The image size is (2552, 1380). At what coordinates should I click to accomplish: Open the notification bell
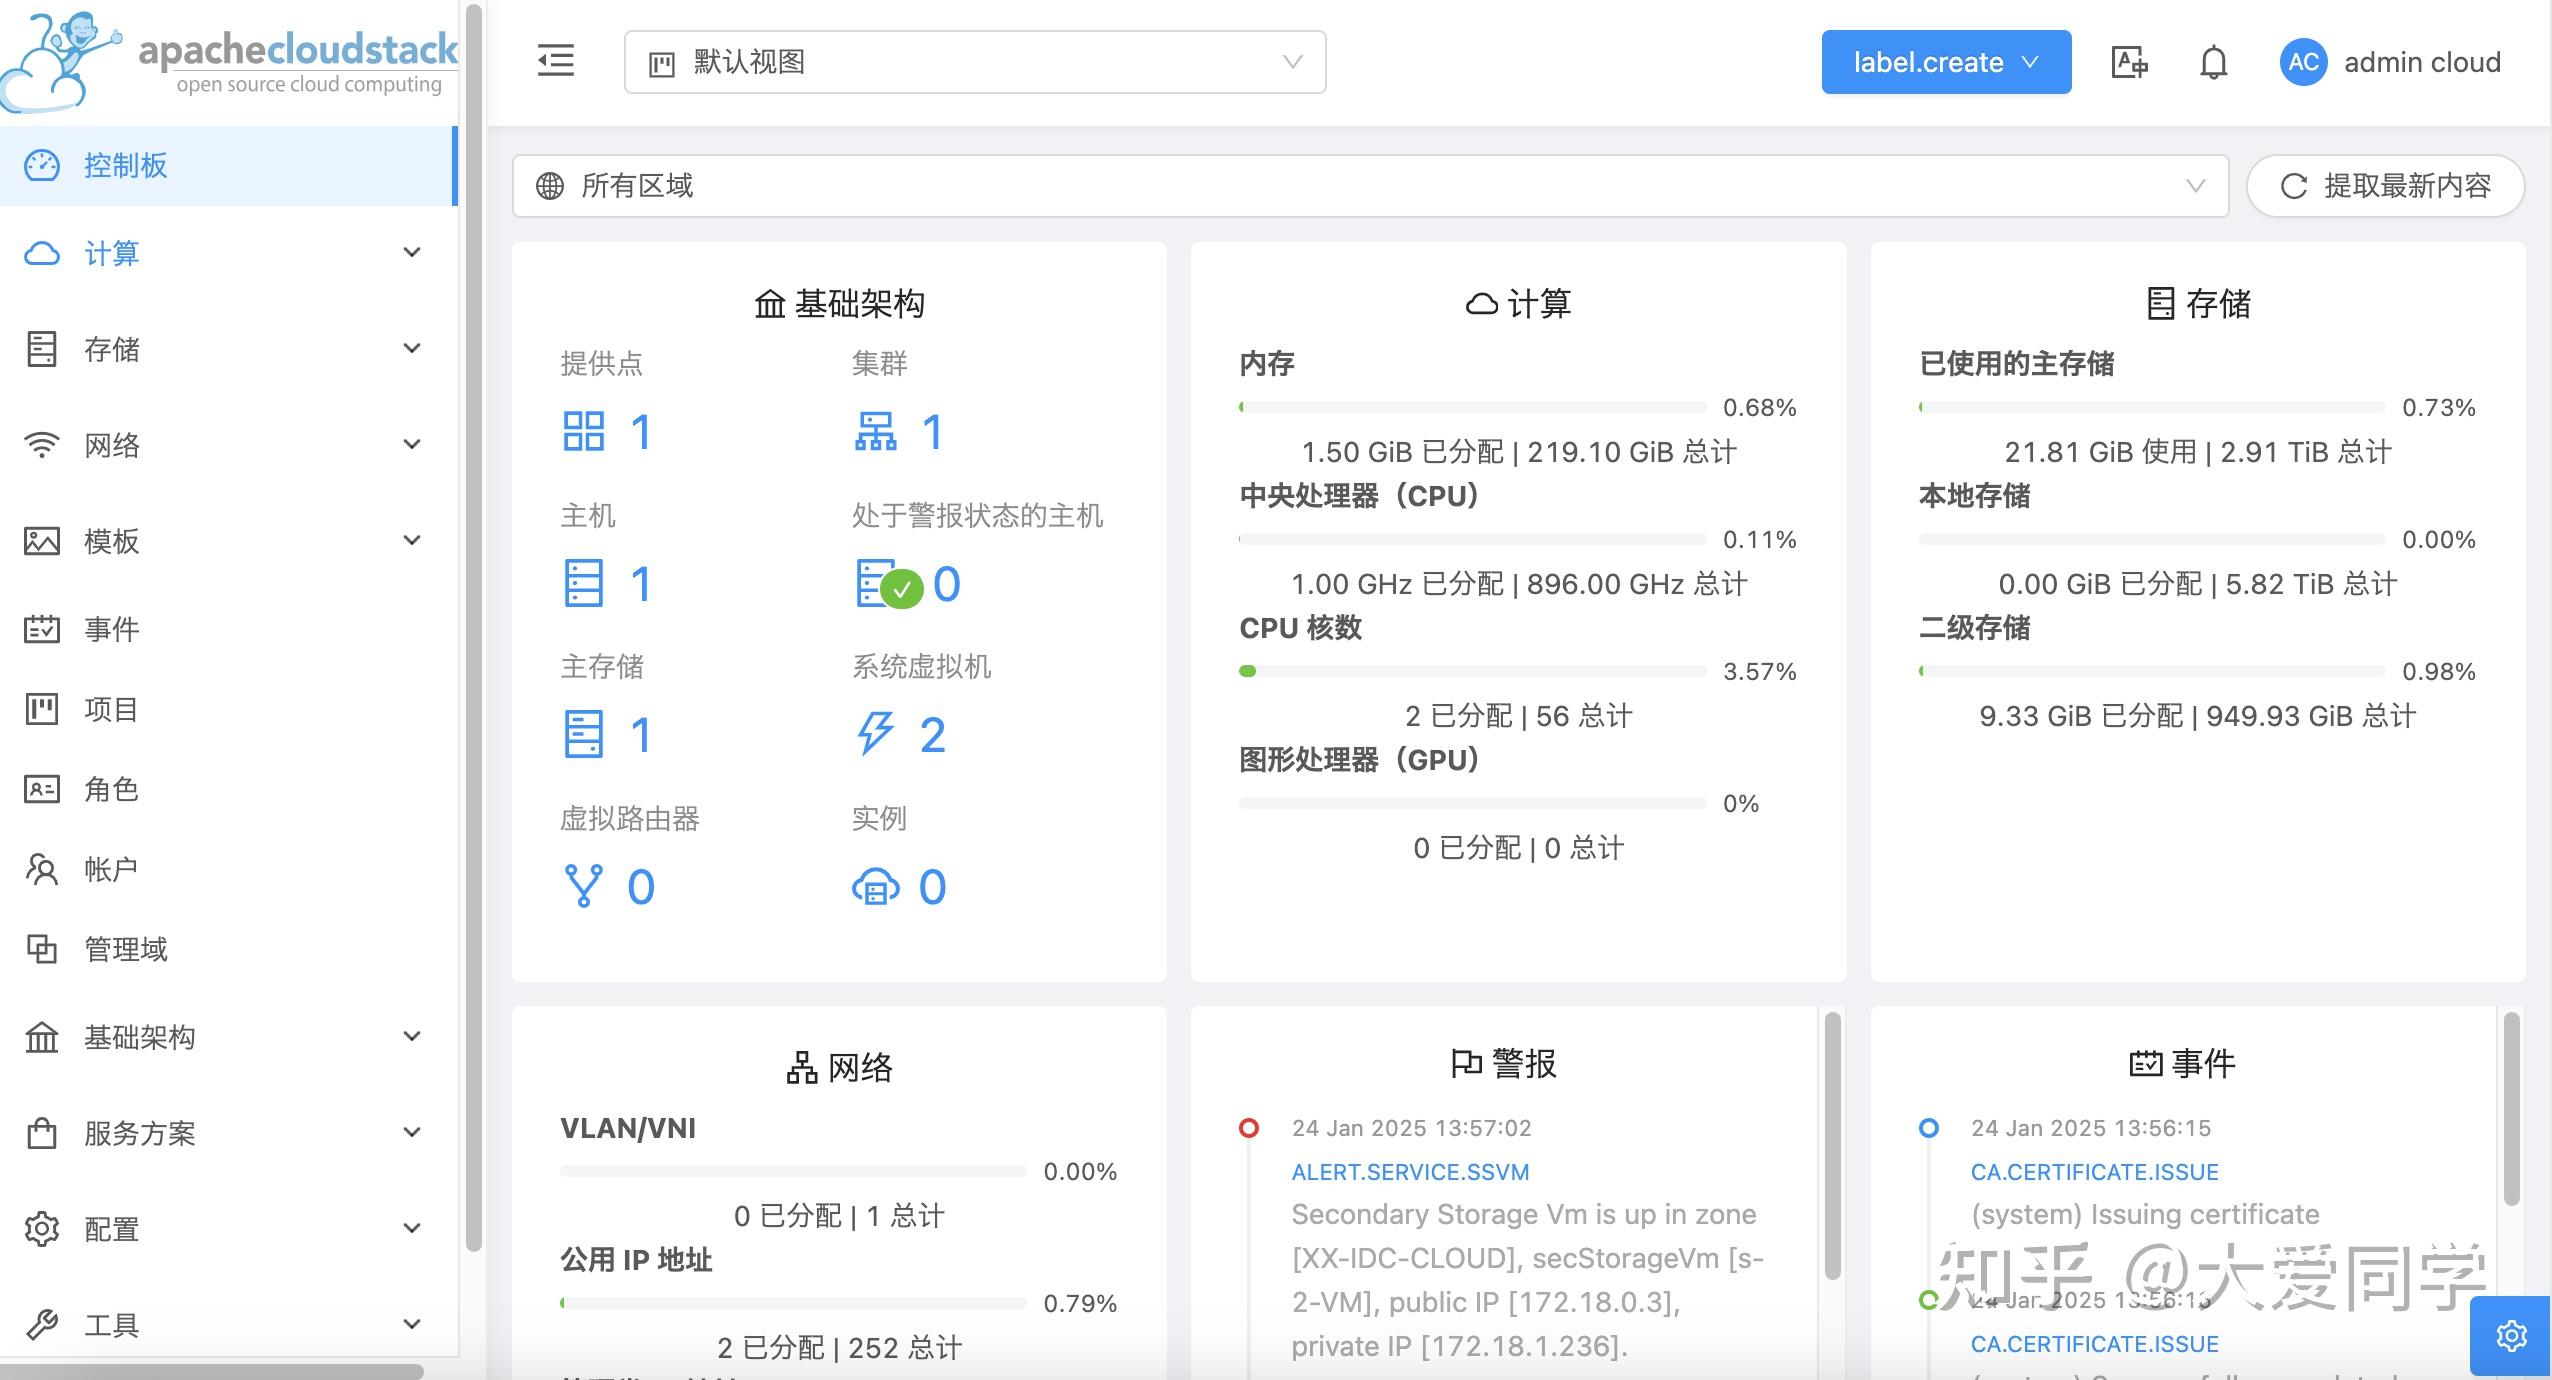pyautogui.click(x=2212, y=62)
